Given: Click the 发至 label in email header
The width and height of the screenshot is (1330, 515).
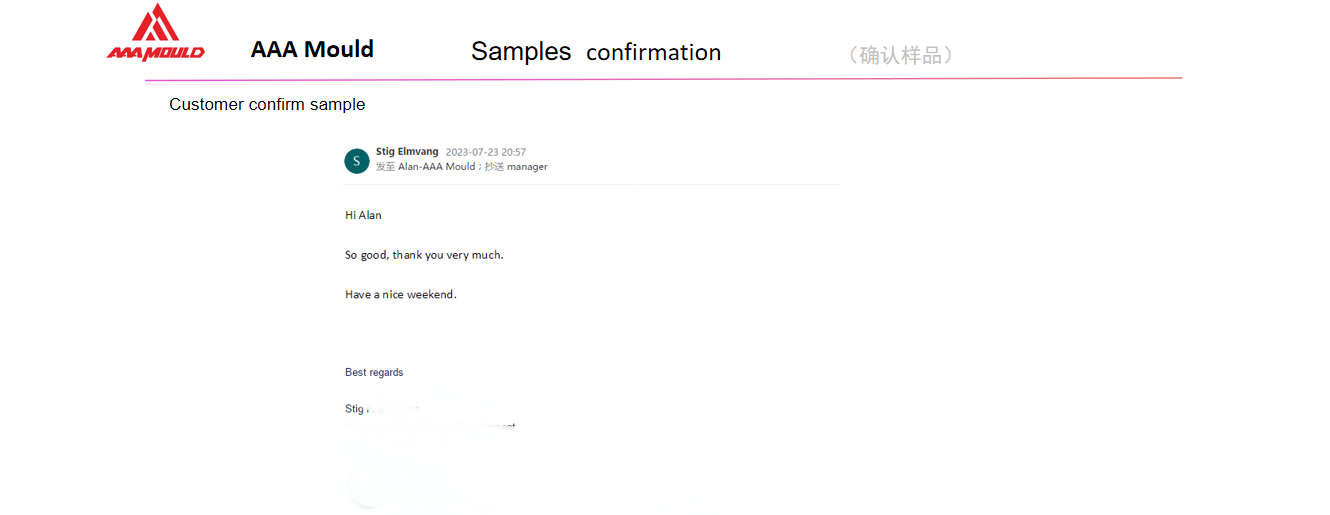Looking at the screenshot, I should tap(385, 167).
